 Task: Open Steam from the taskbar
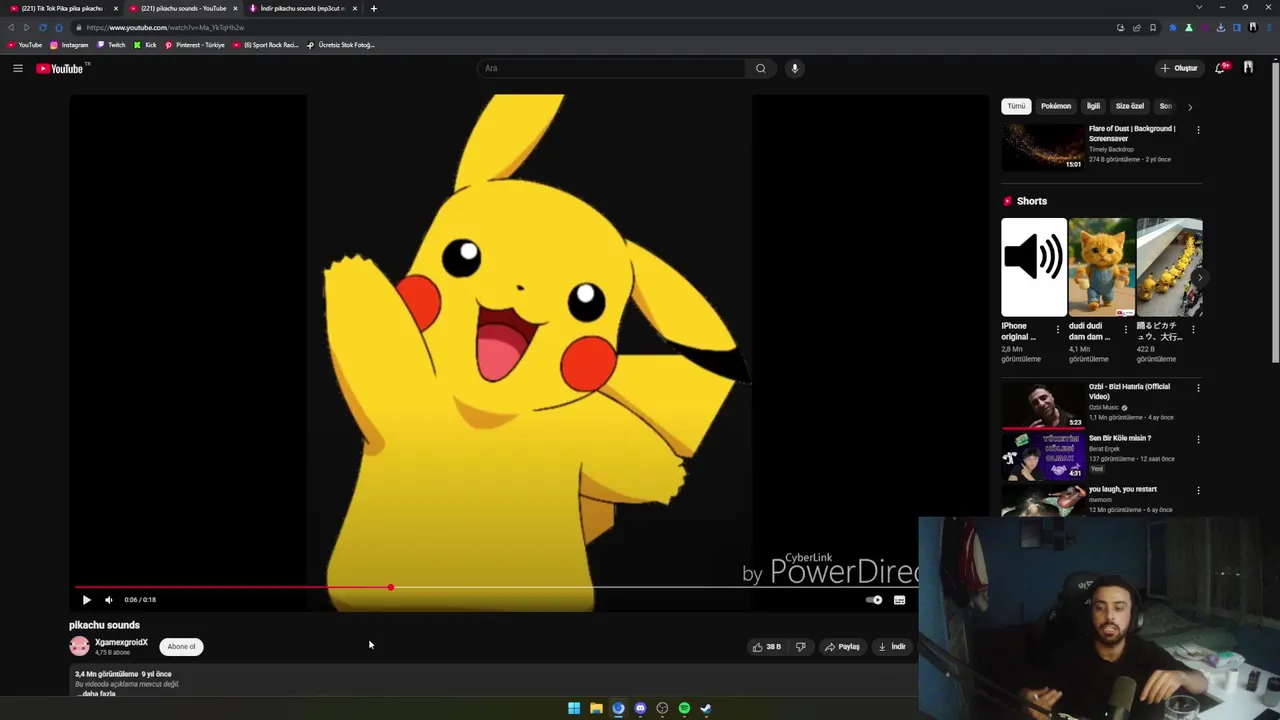tap(706, 708)
